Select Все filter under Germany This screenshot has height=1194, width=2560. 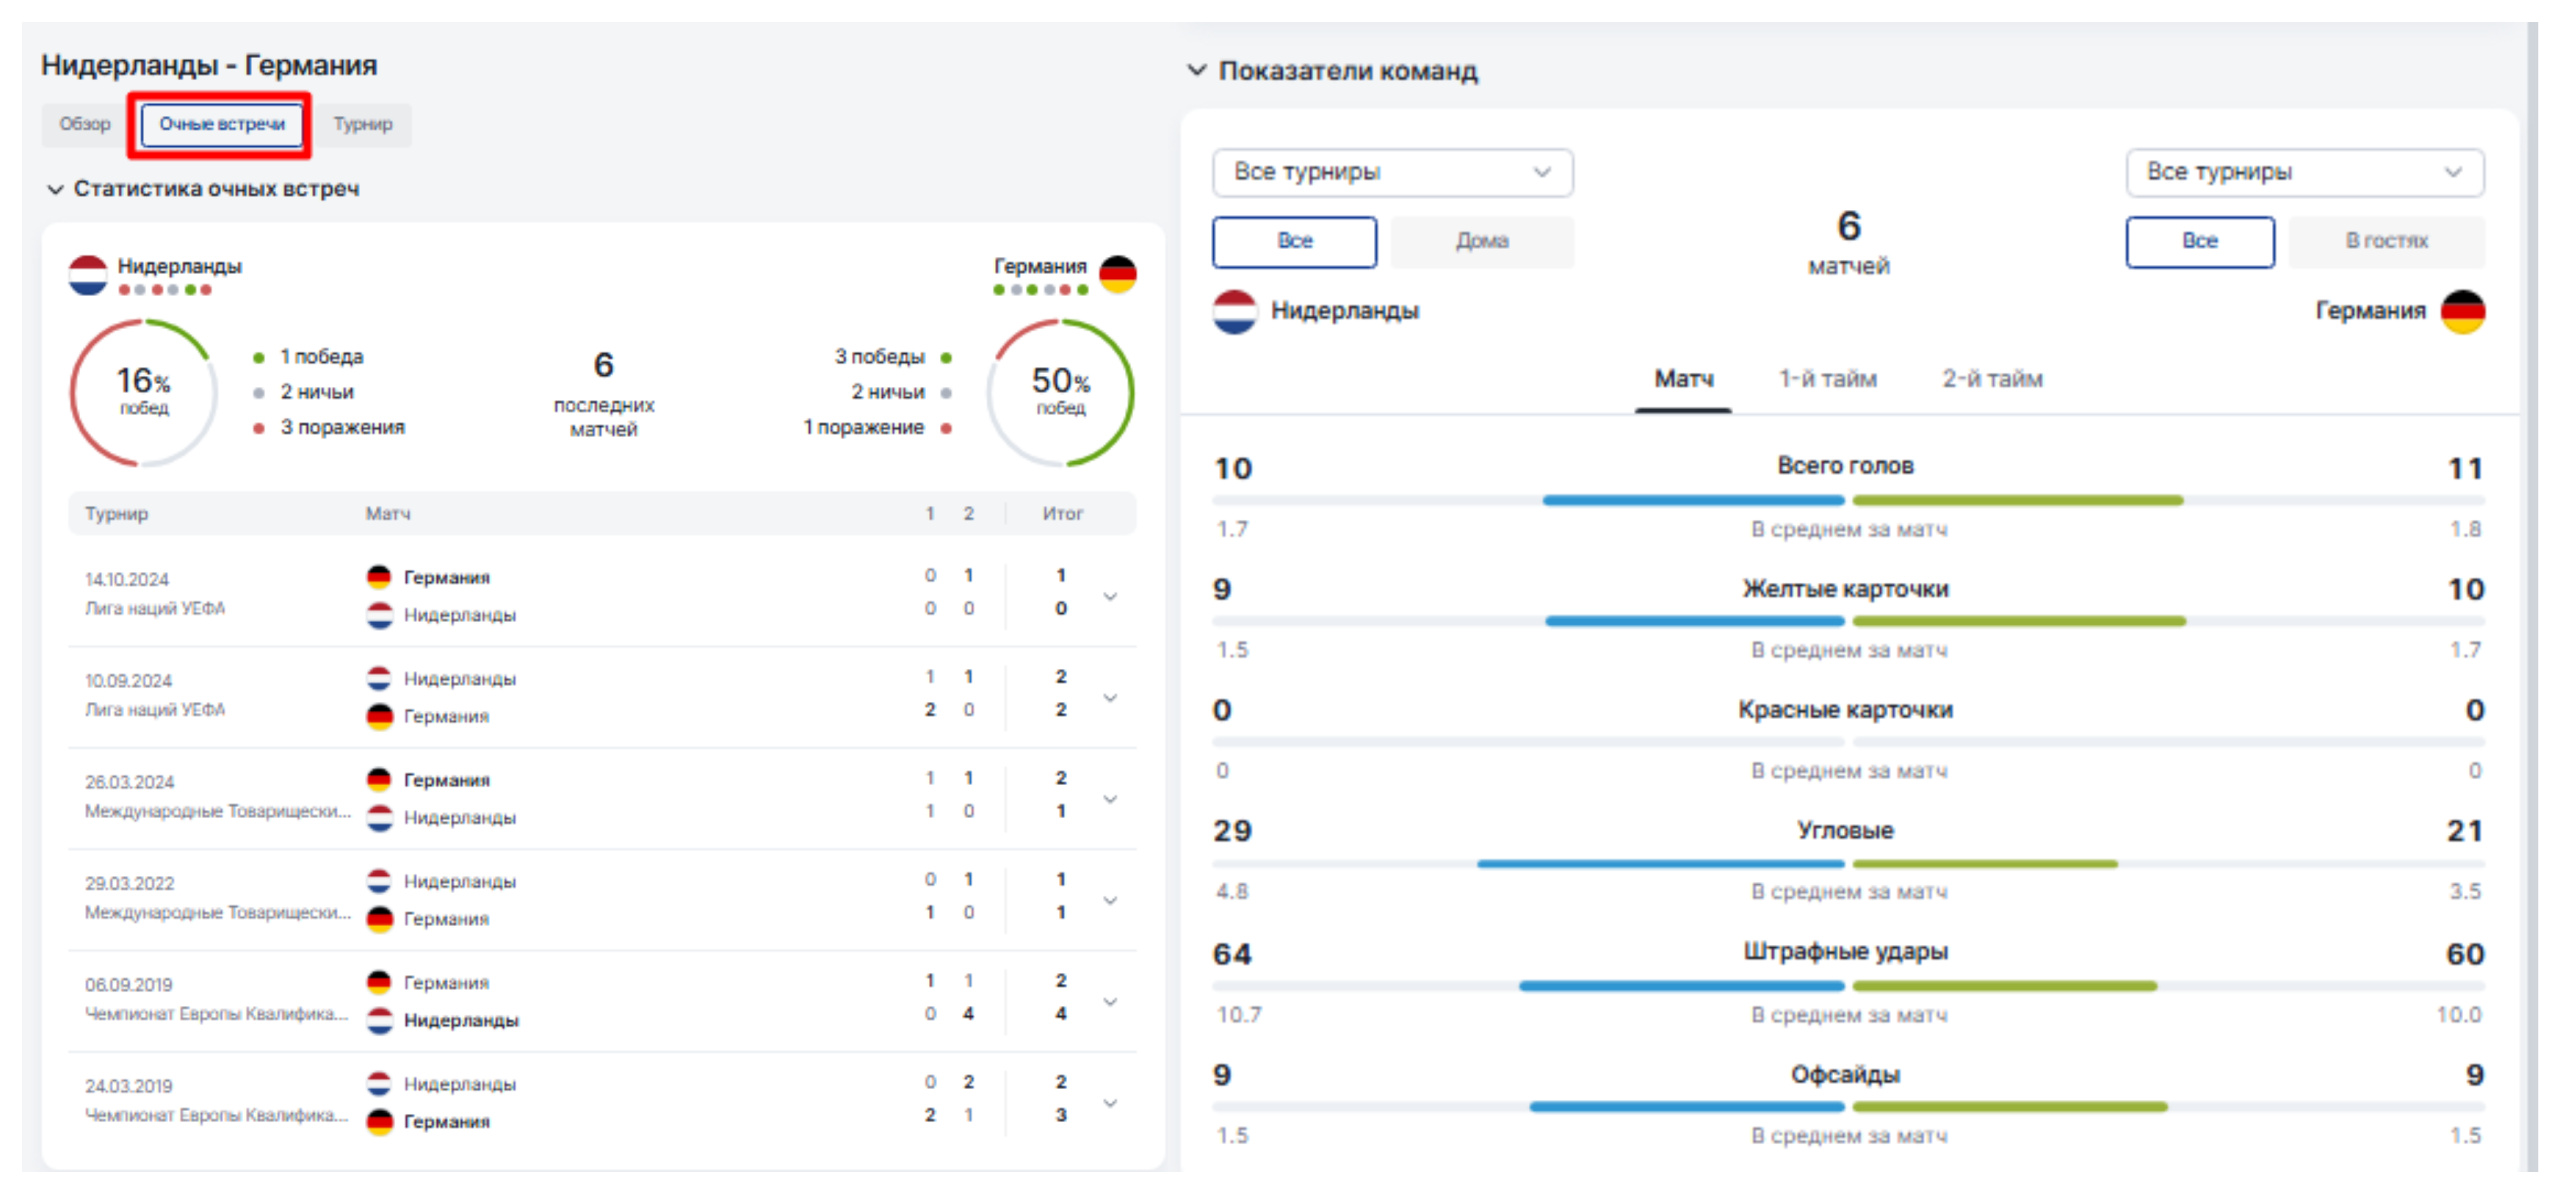coord(2199,242)
